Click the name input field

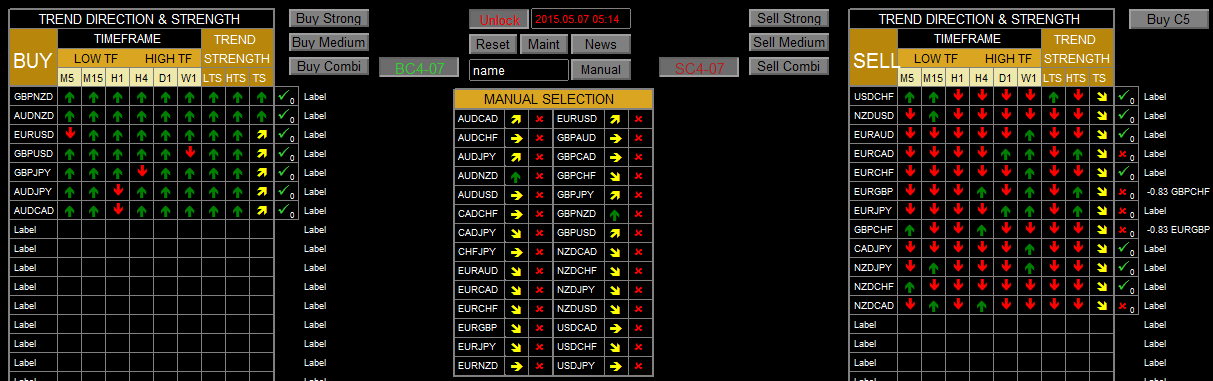pyautogui.click(x=518, y=70)
